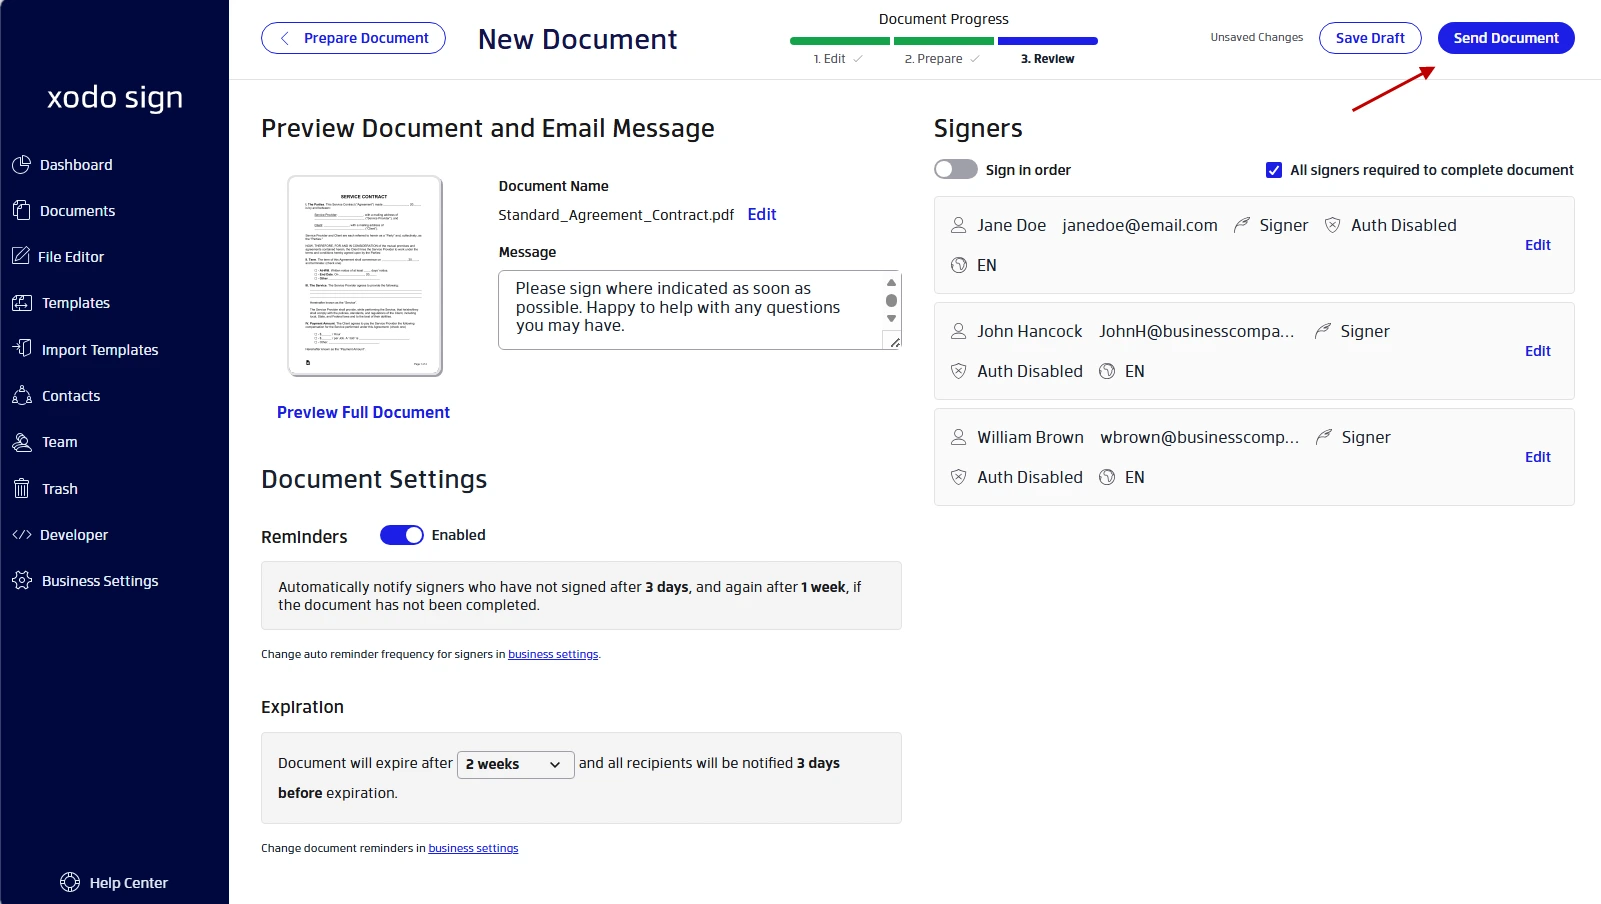This screenshot has width=1601, height=904.
Task: Click the message box scrollbar thumb
Action: tap(891, 300)
